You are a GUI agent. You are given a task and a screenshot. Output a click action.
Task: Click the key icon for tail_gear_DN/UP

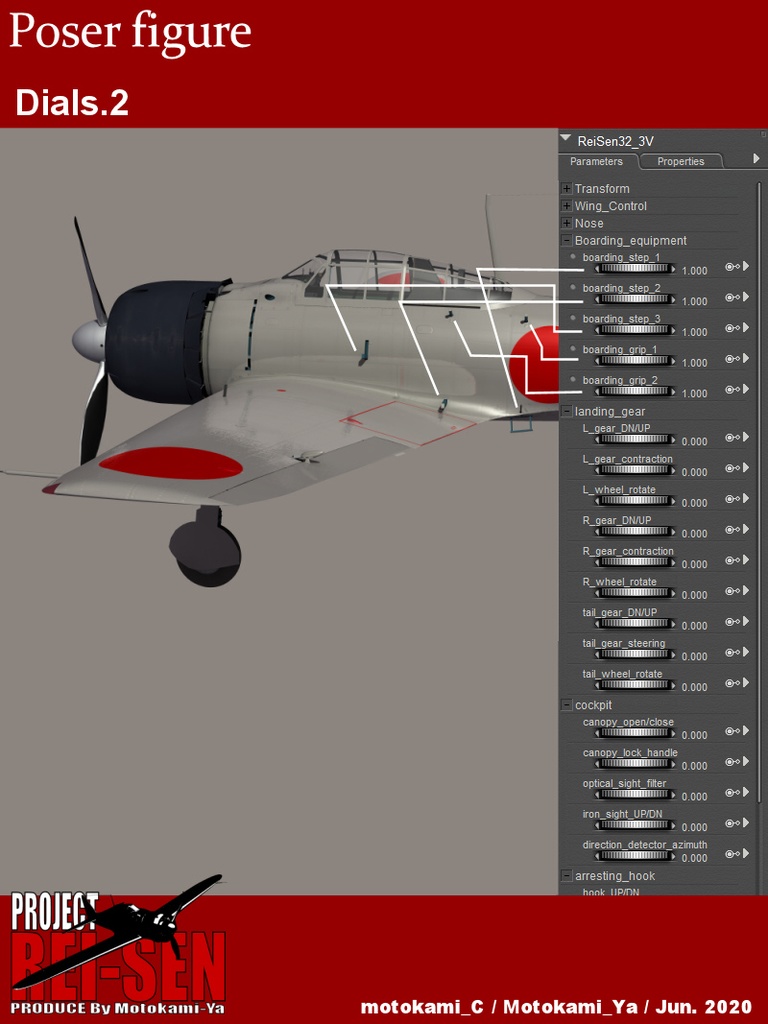coord(732,622)
